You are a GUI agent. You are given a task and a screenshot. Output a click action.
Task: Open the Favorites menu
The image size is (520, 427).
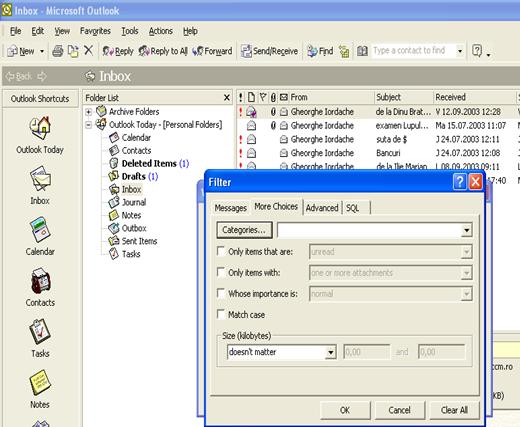tap(95, 31)
